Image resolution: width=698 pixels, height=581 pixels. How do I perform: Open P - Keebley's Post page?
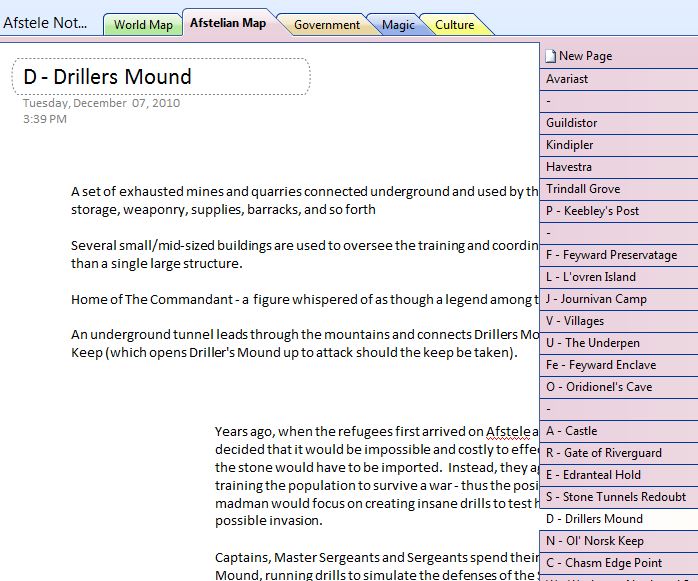click(x=619, y=211)
